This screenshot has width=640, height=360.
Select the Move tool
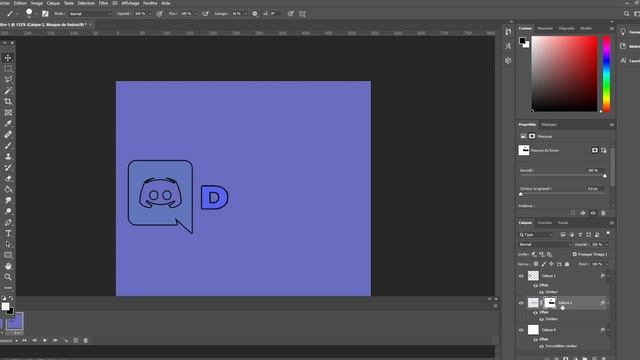[8, 58]
